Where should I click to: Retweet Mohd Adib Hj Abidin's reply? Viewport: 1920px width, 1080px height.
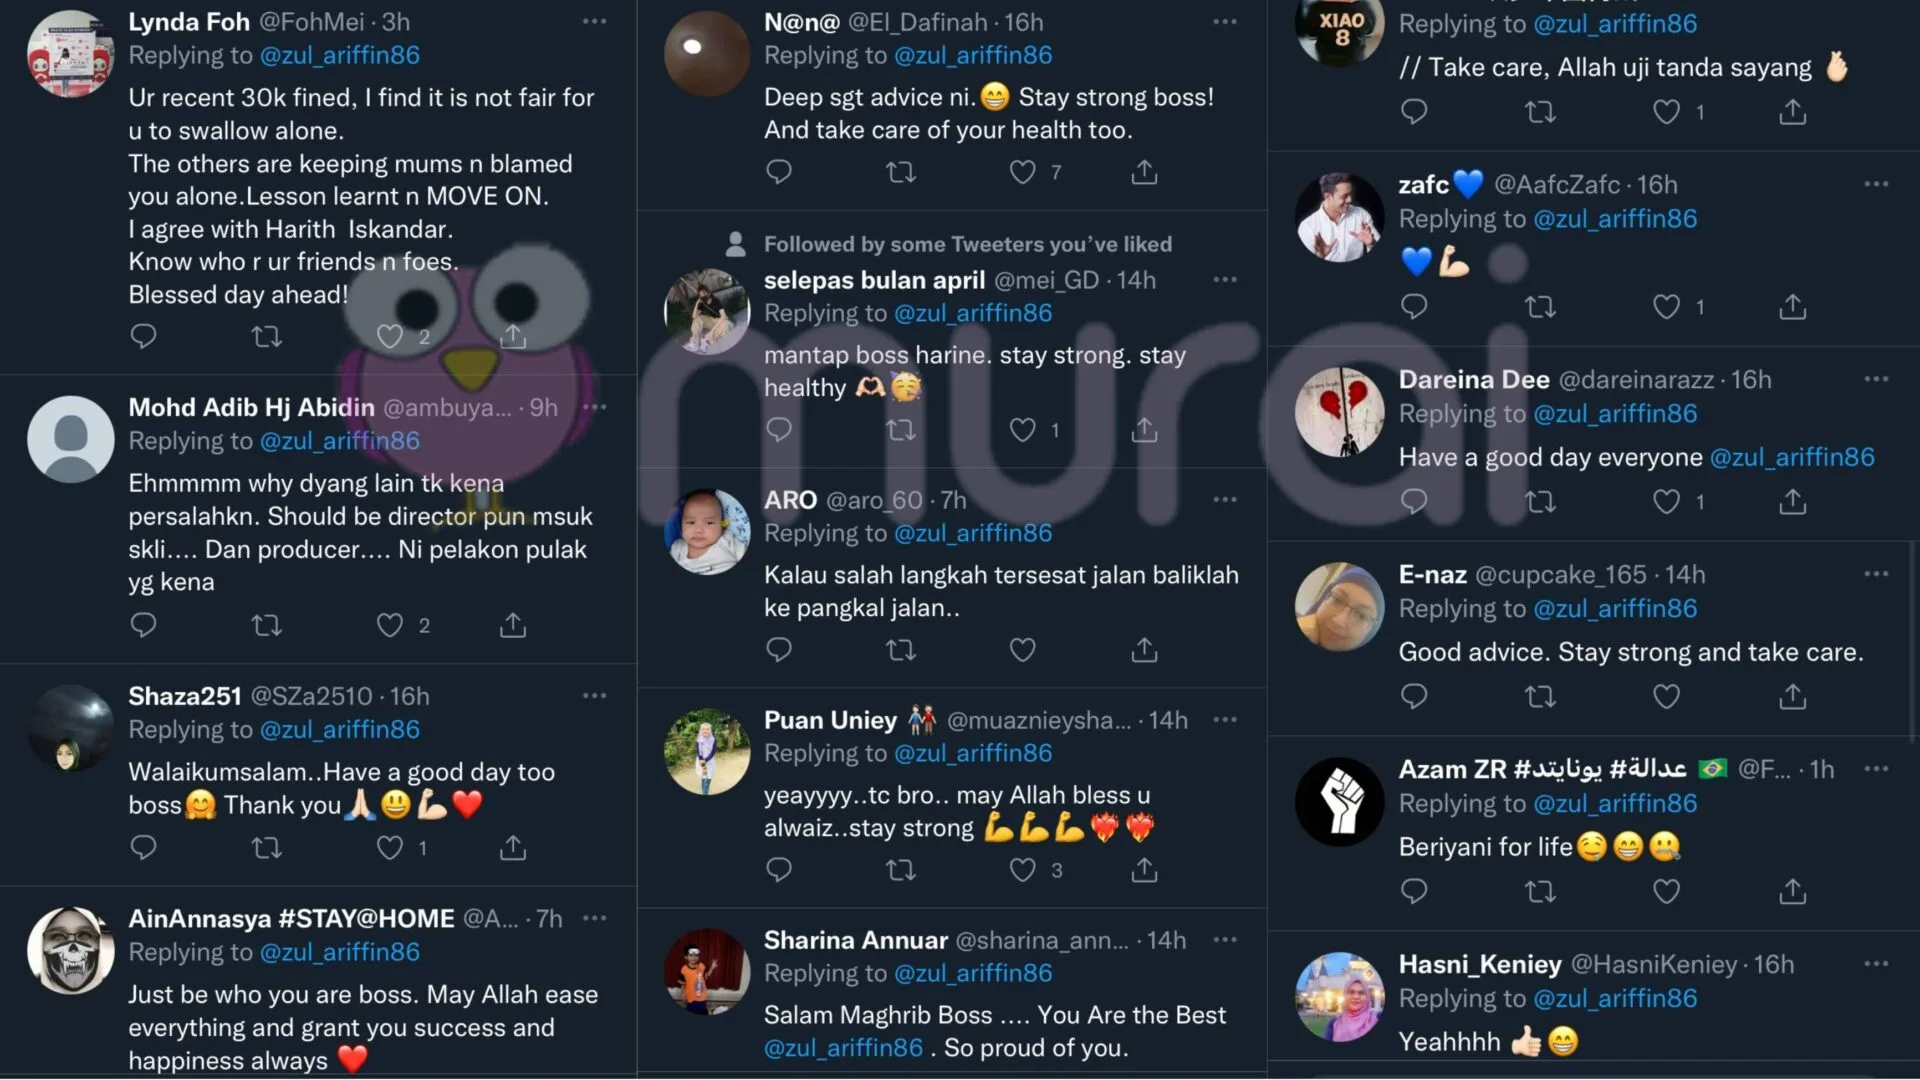[266, 626]
